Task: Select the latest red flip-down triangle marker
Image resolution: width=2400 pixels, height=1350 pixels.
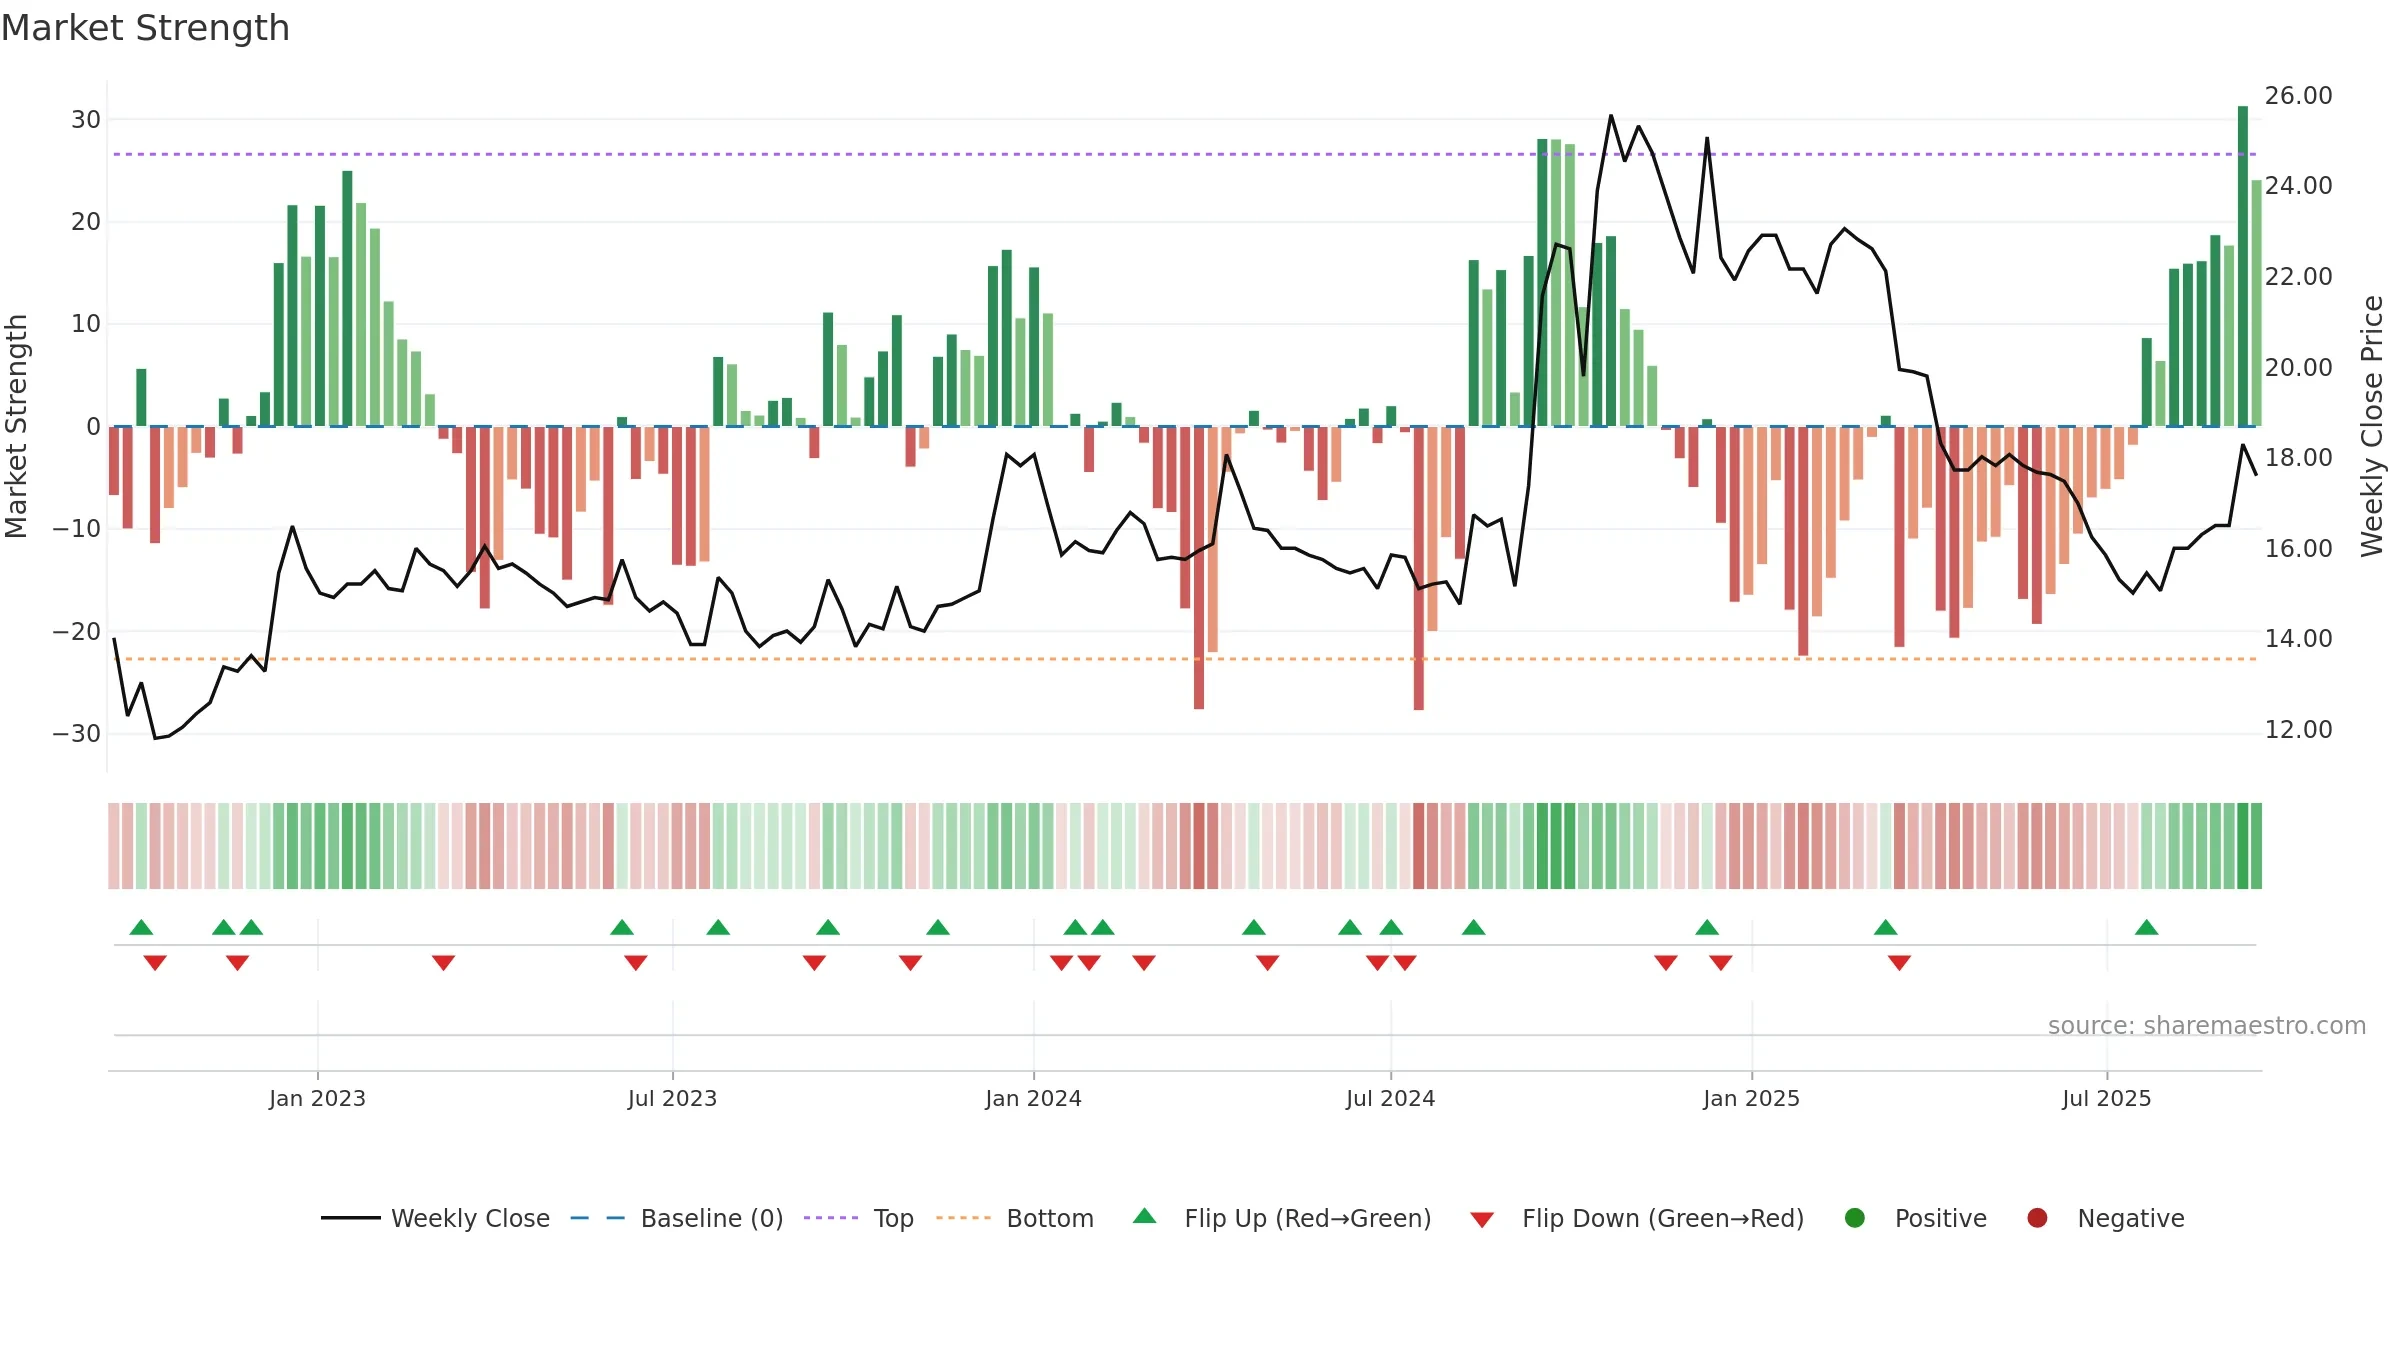Action: tap(1899, 963)
